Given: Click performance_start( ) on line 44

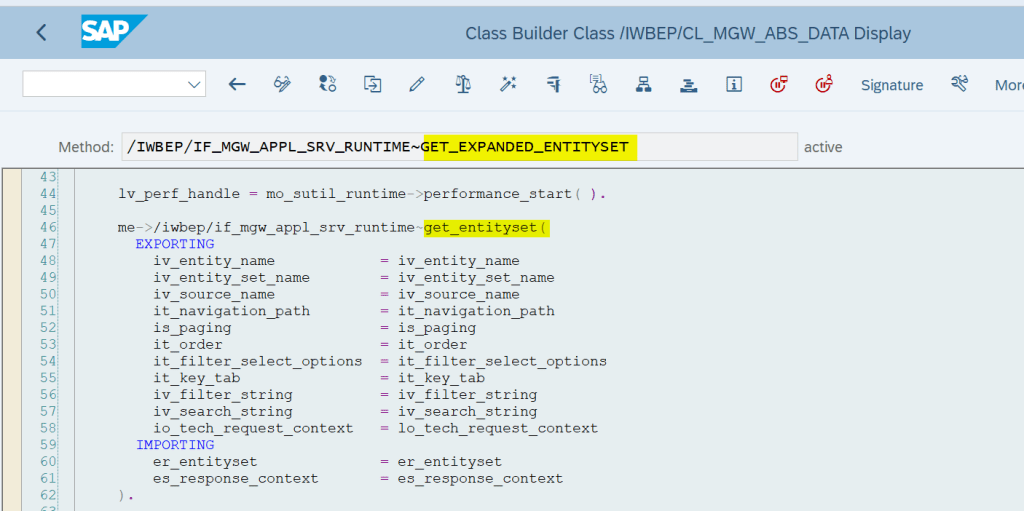Looking at the screenshot, I should pos(511,194).
